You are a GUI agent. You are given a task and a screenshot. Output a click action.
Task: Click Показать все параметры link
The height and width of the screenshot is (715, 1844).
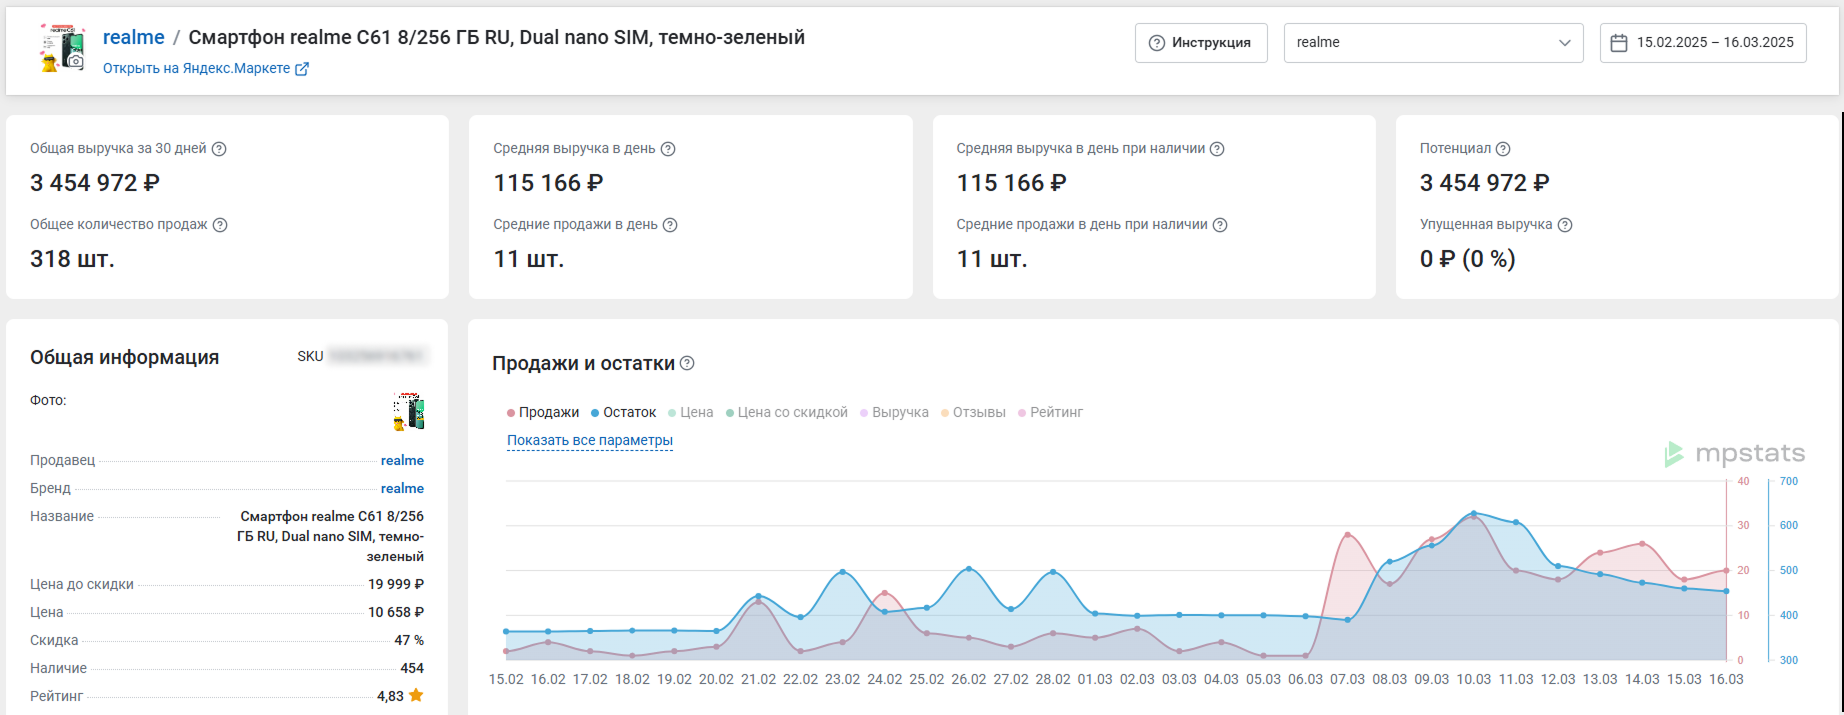(590, 440)
